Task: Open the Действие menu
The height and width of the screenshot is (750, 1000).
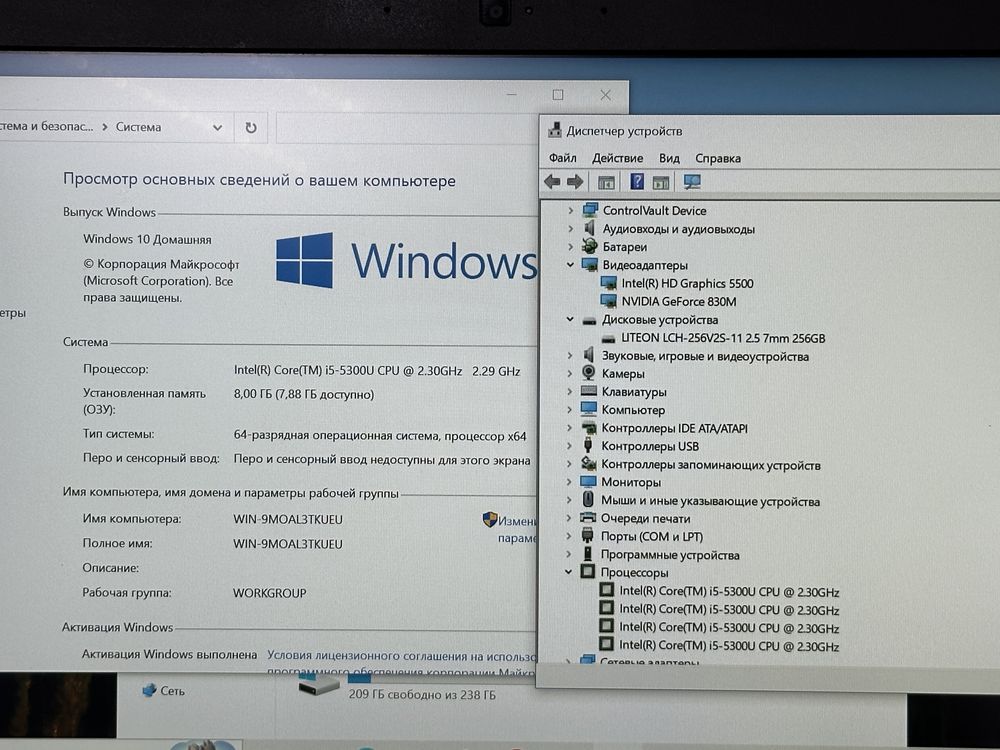Action: (x=617, y=158)
